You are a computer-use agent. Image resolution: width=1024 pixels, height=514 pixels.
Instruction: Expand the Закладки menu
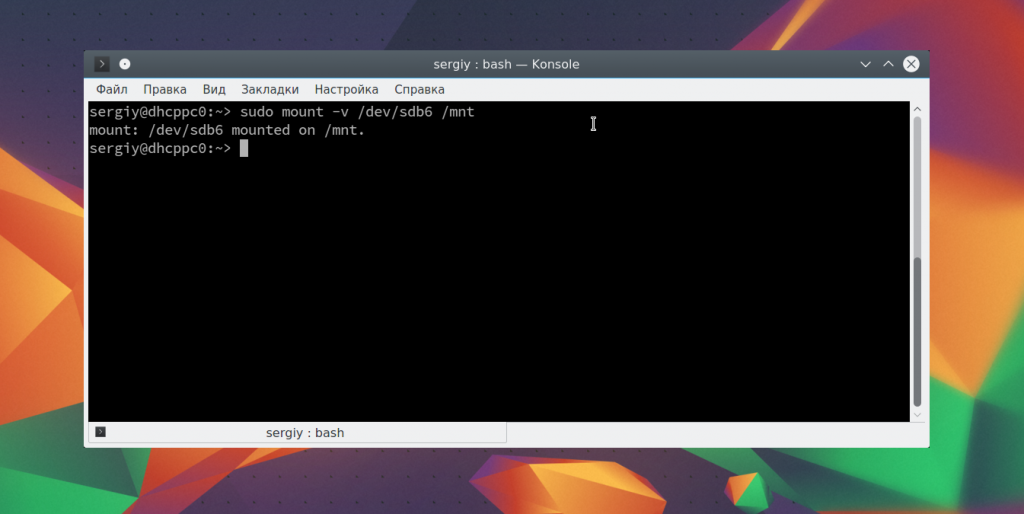pyautogui.click(x=270, y=89)
